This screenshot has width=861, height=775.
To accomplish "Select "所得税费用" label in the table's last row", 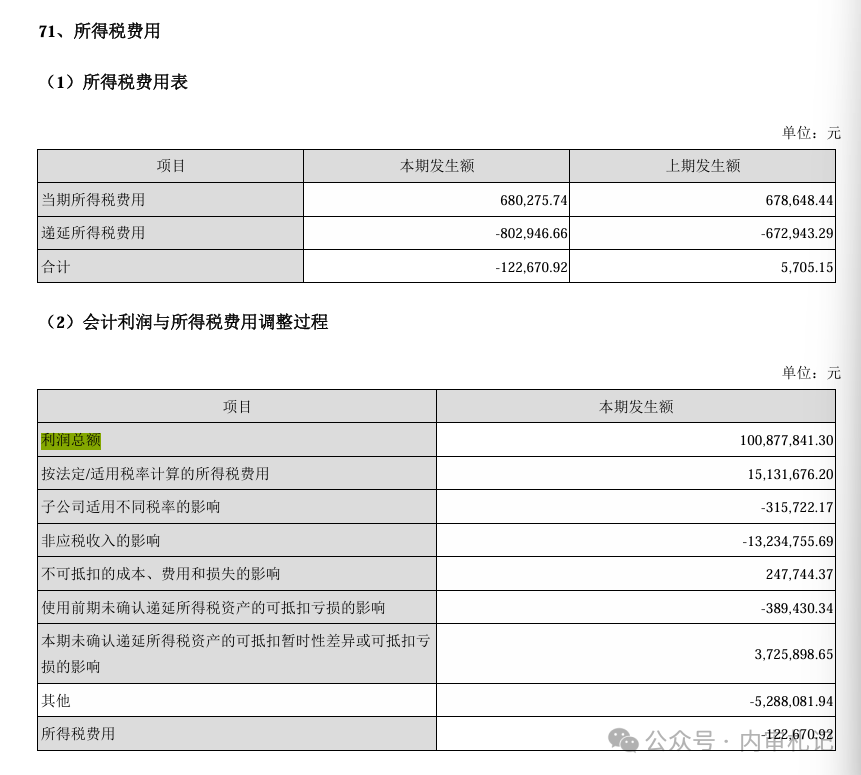I will tap(79, 734).
